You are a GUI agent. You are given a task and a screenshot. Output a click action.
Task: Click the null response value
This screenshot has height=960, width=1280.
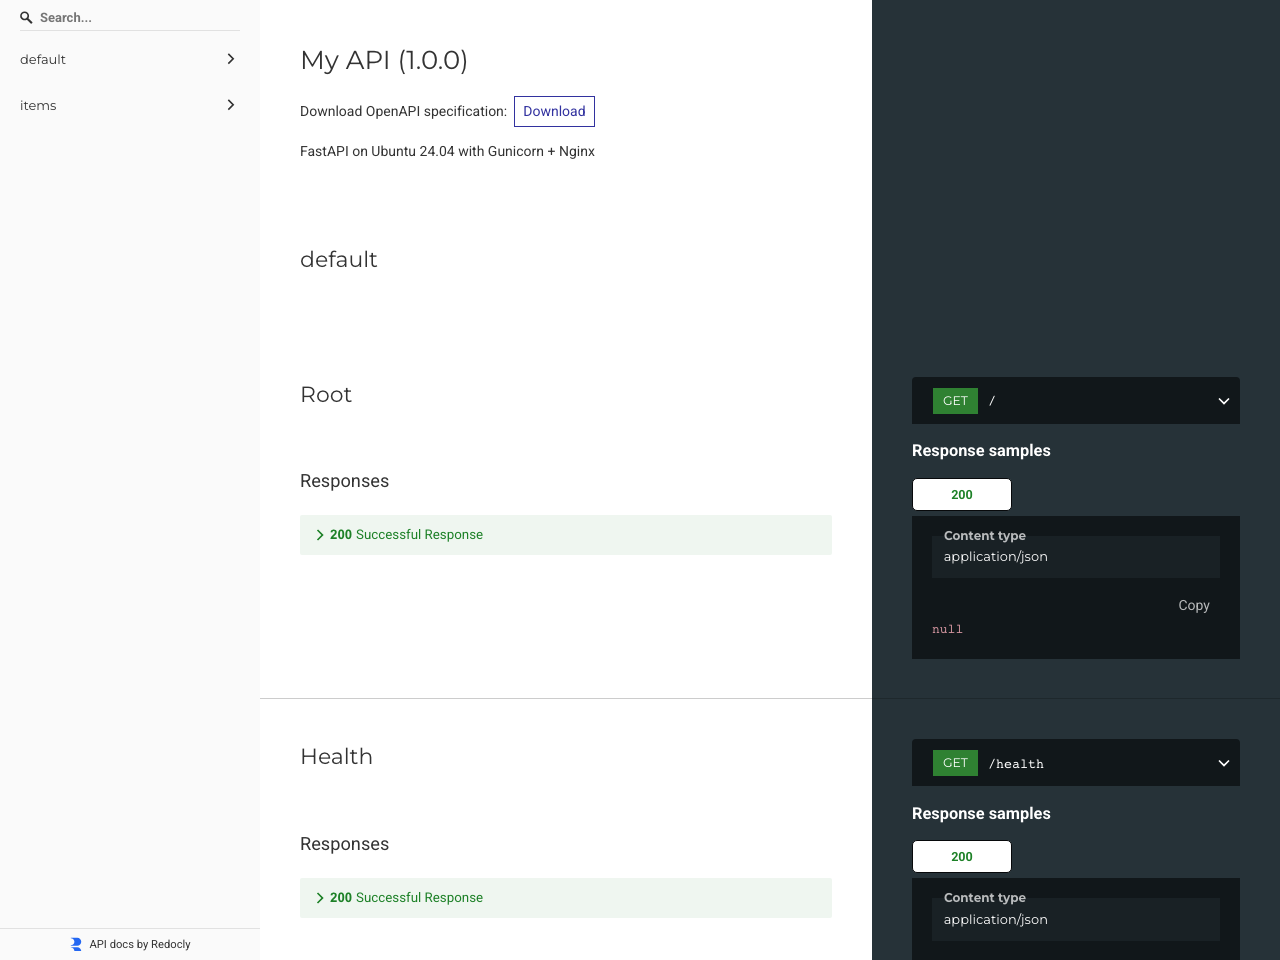(x=947, y=629)
